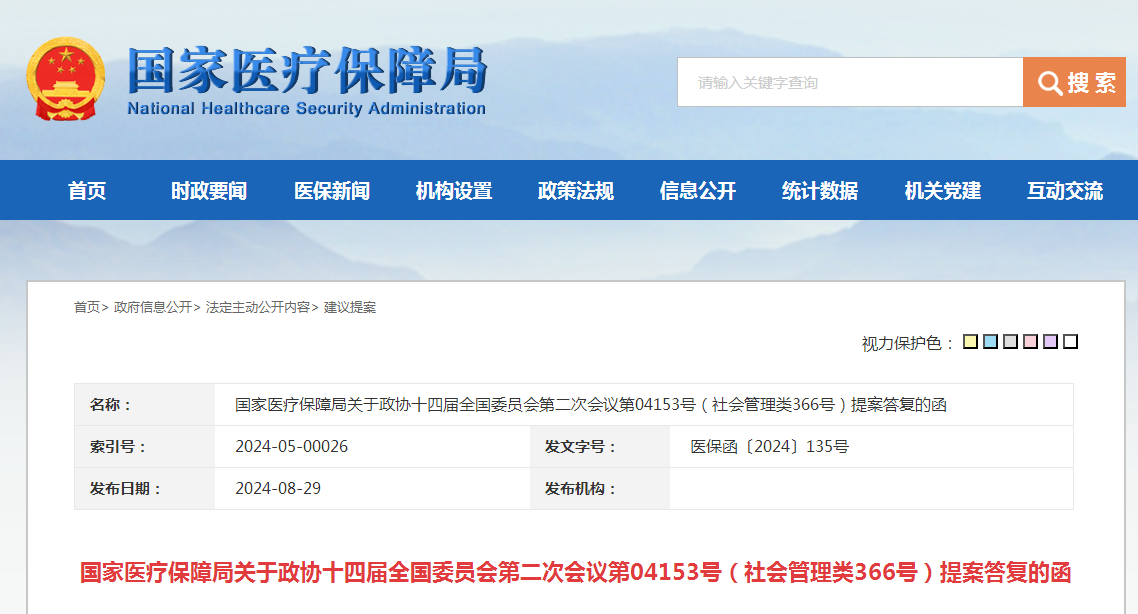Screen dimensions: 1138x614
Task: Select the purple eye-protection color swatch
Action: (1050, 341)
